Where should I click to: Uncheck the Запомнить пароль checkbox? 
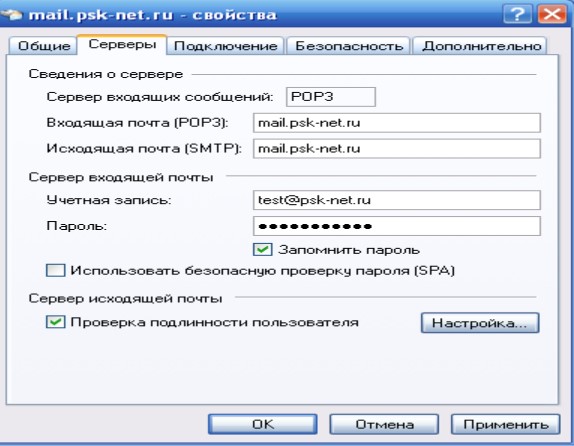coord(262,250)
